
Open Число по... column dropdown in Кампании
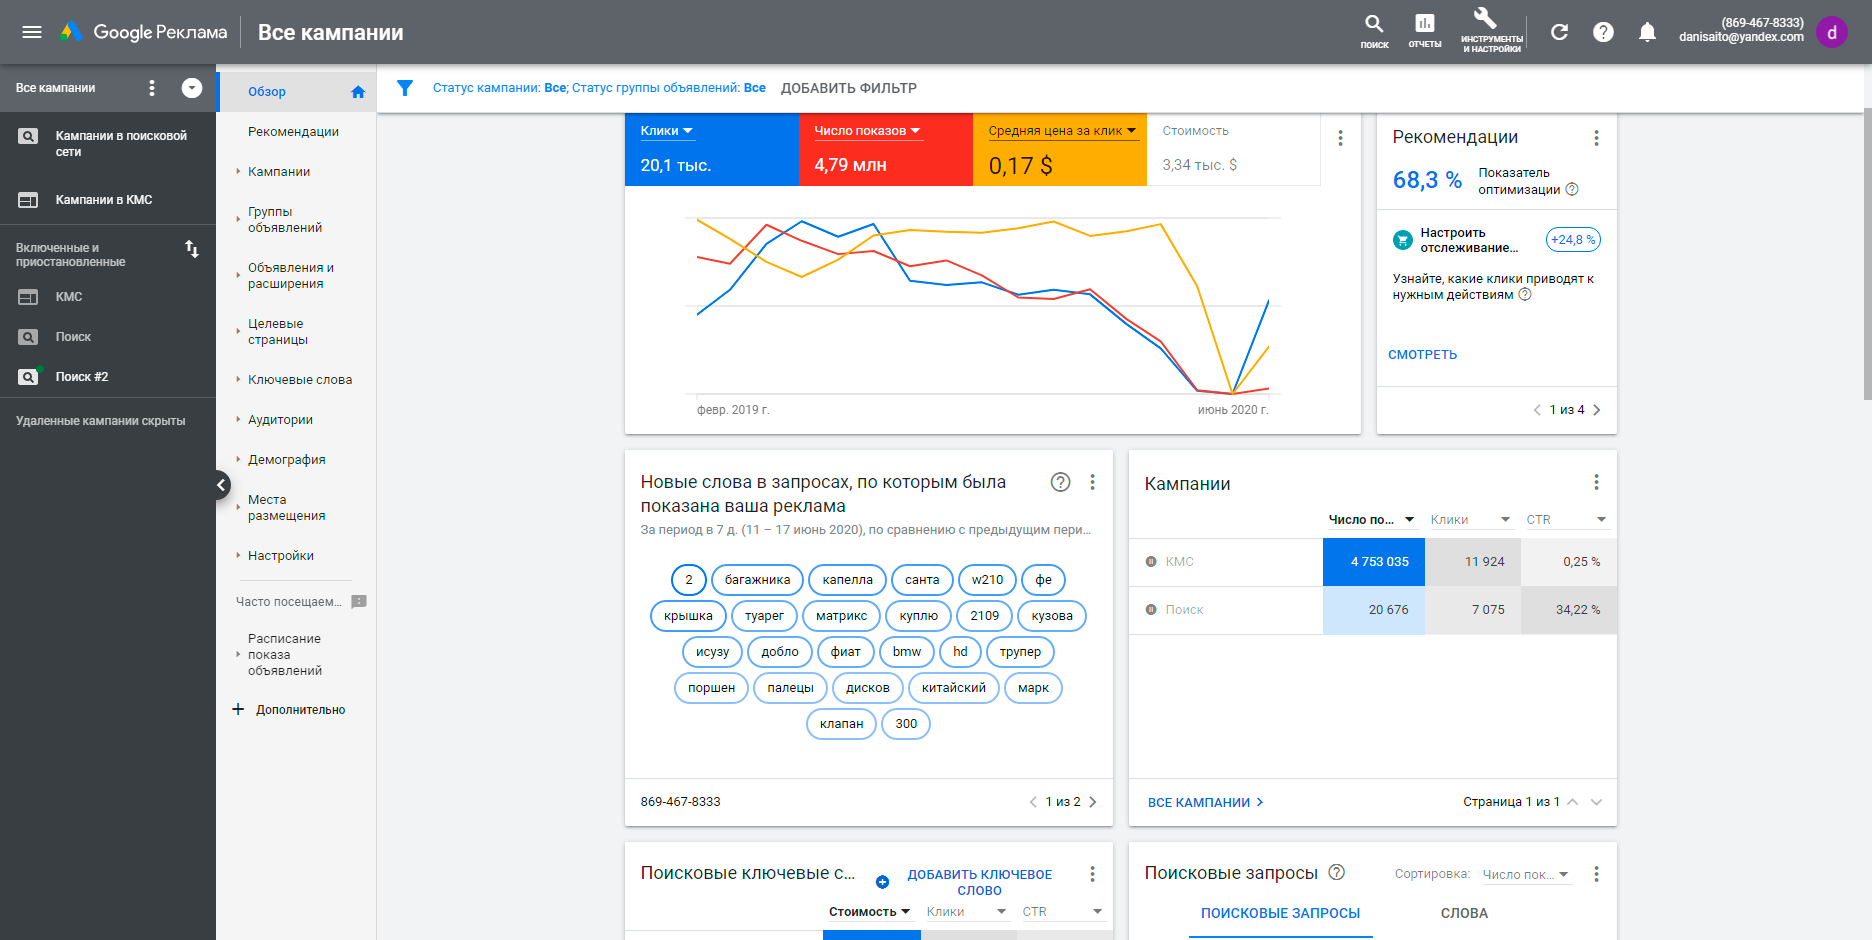point(1371,520)
